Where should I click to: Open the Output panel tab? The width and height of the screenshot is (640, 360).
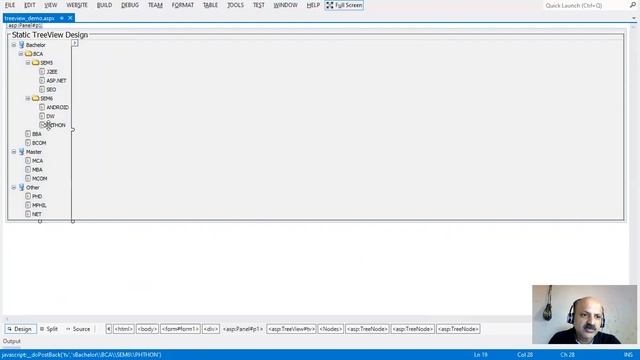pos(12,341)
